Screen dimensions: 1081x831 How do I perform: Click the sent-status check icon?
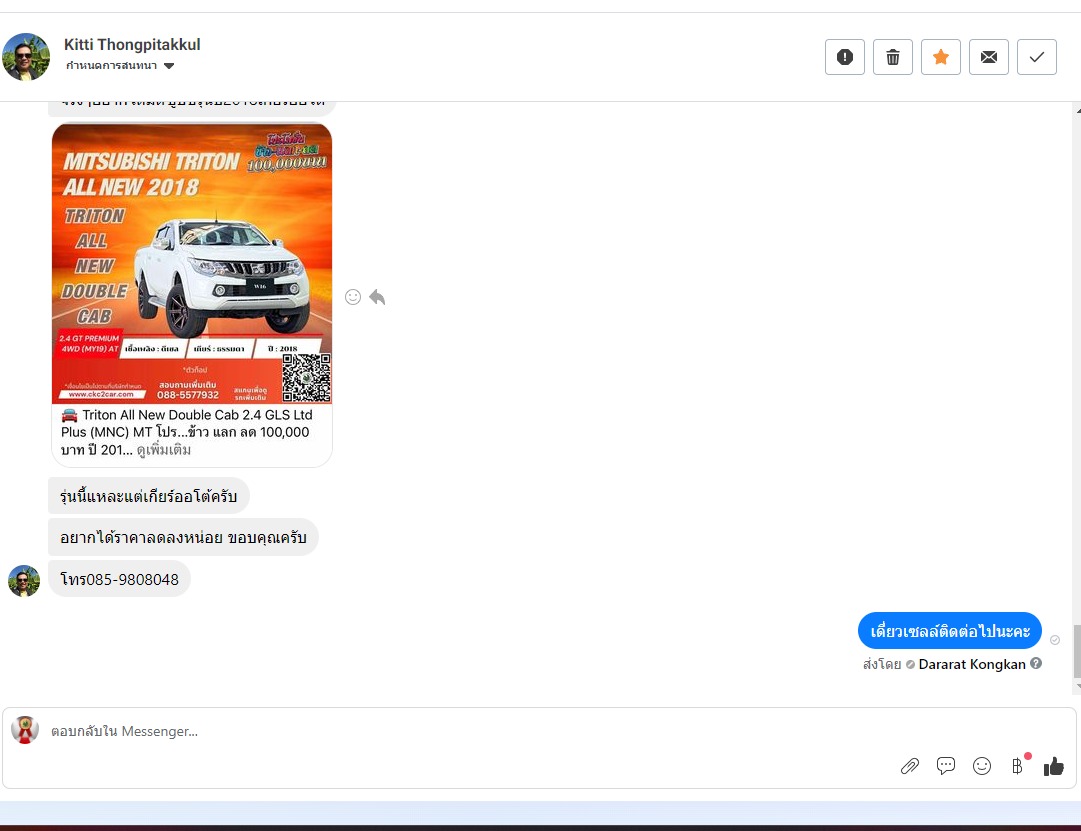[x=1055, y=640]
